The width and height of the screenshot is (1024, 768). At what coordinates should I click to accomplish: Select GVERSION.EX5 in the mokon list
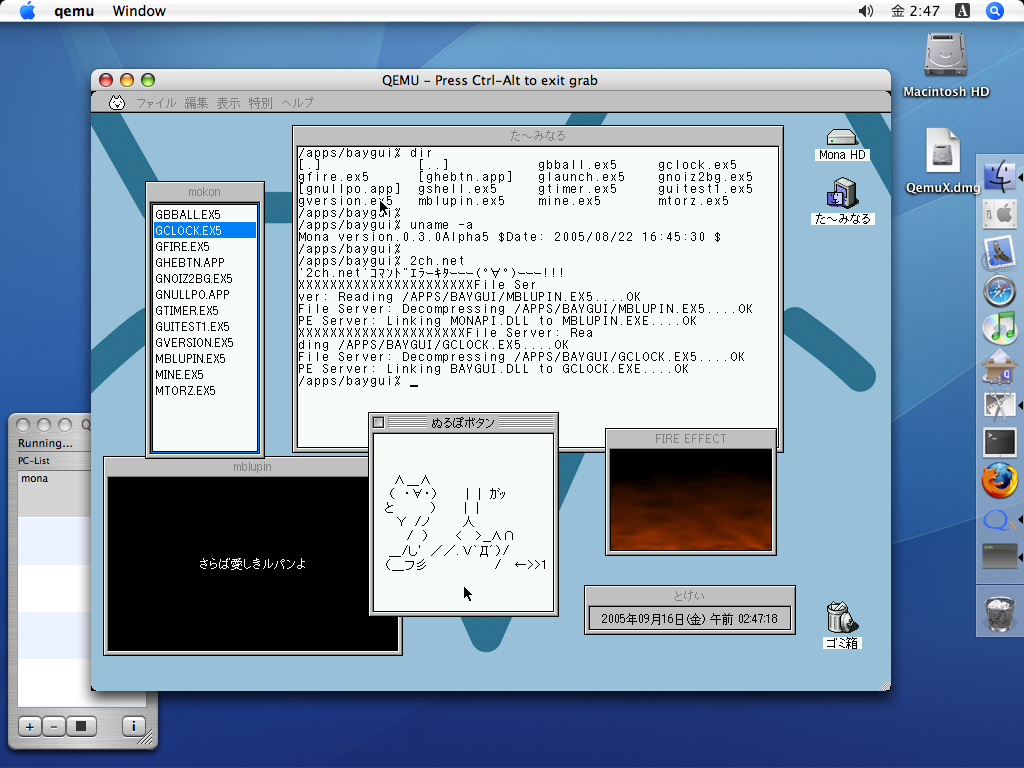pos(204,343)
